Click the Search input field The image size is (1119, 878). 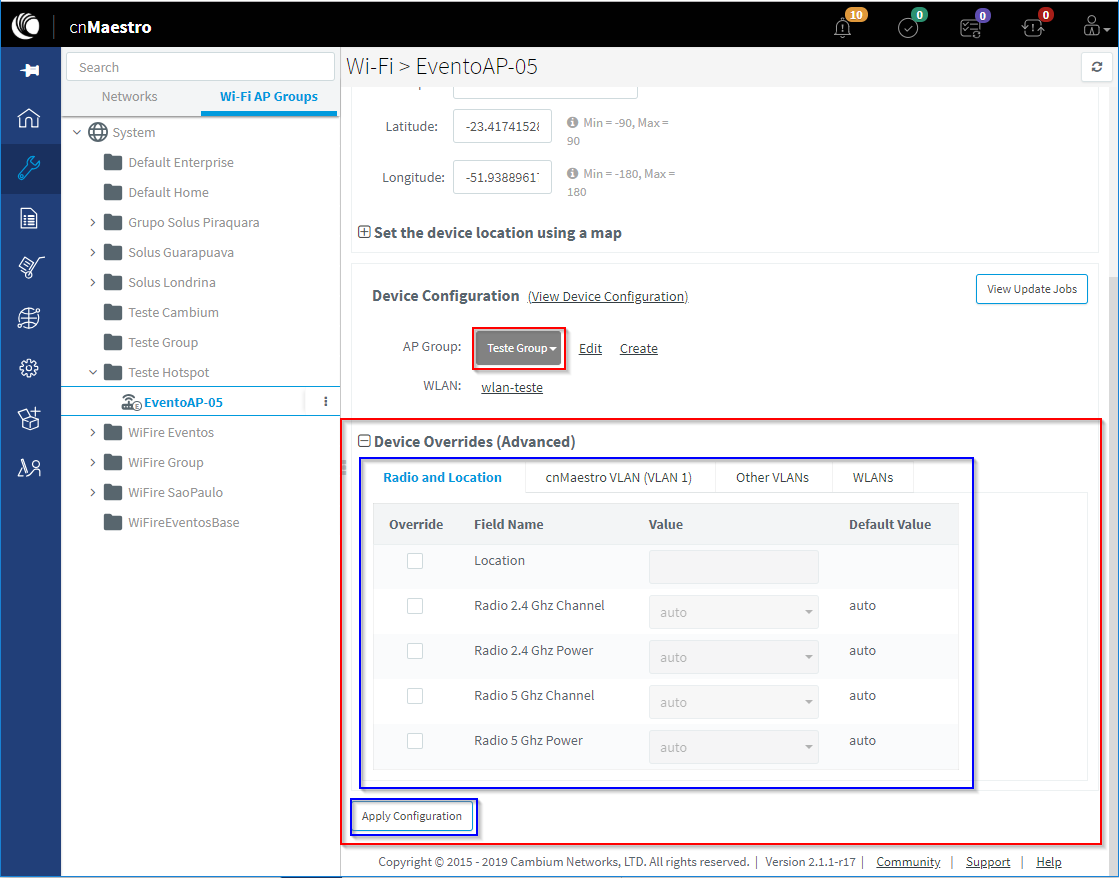[201, 67]
